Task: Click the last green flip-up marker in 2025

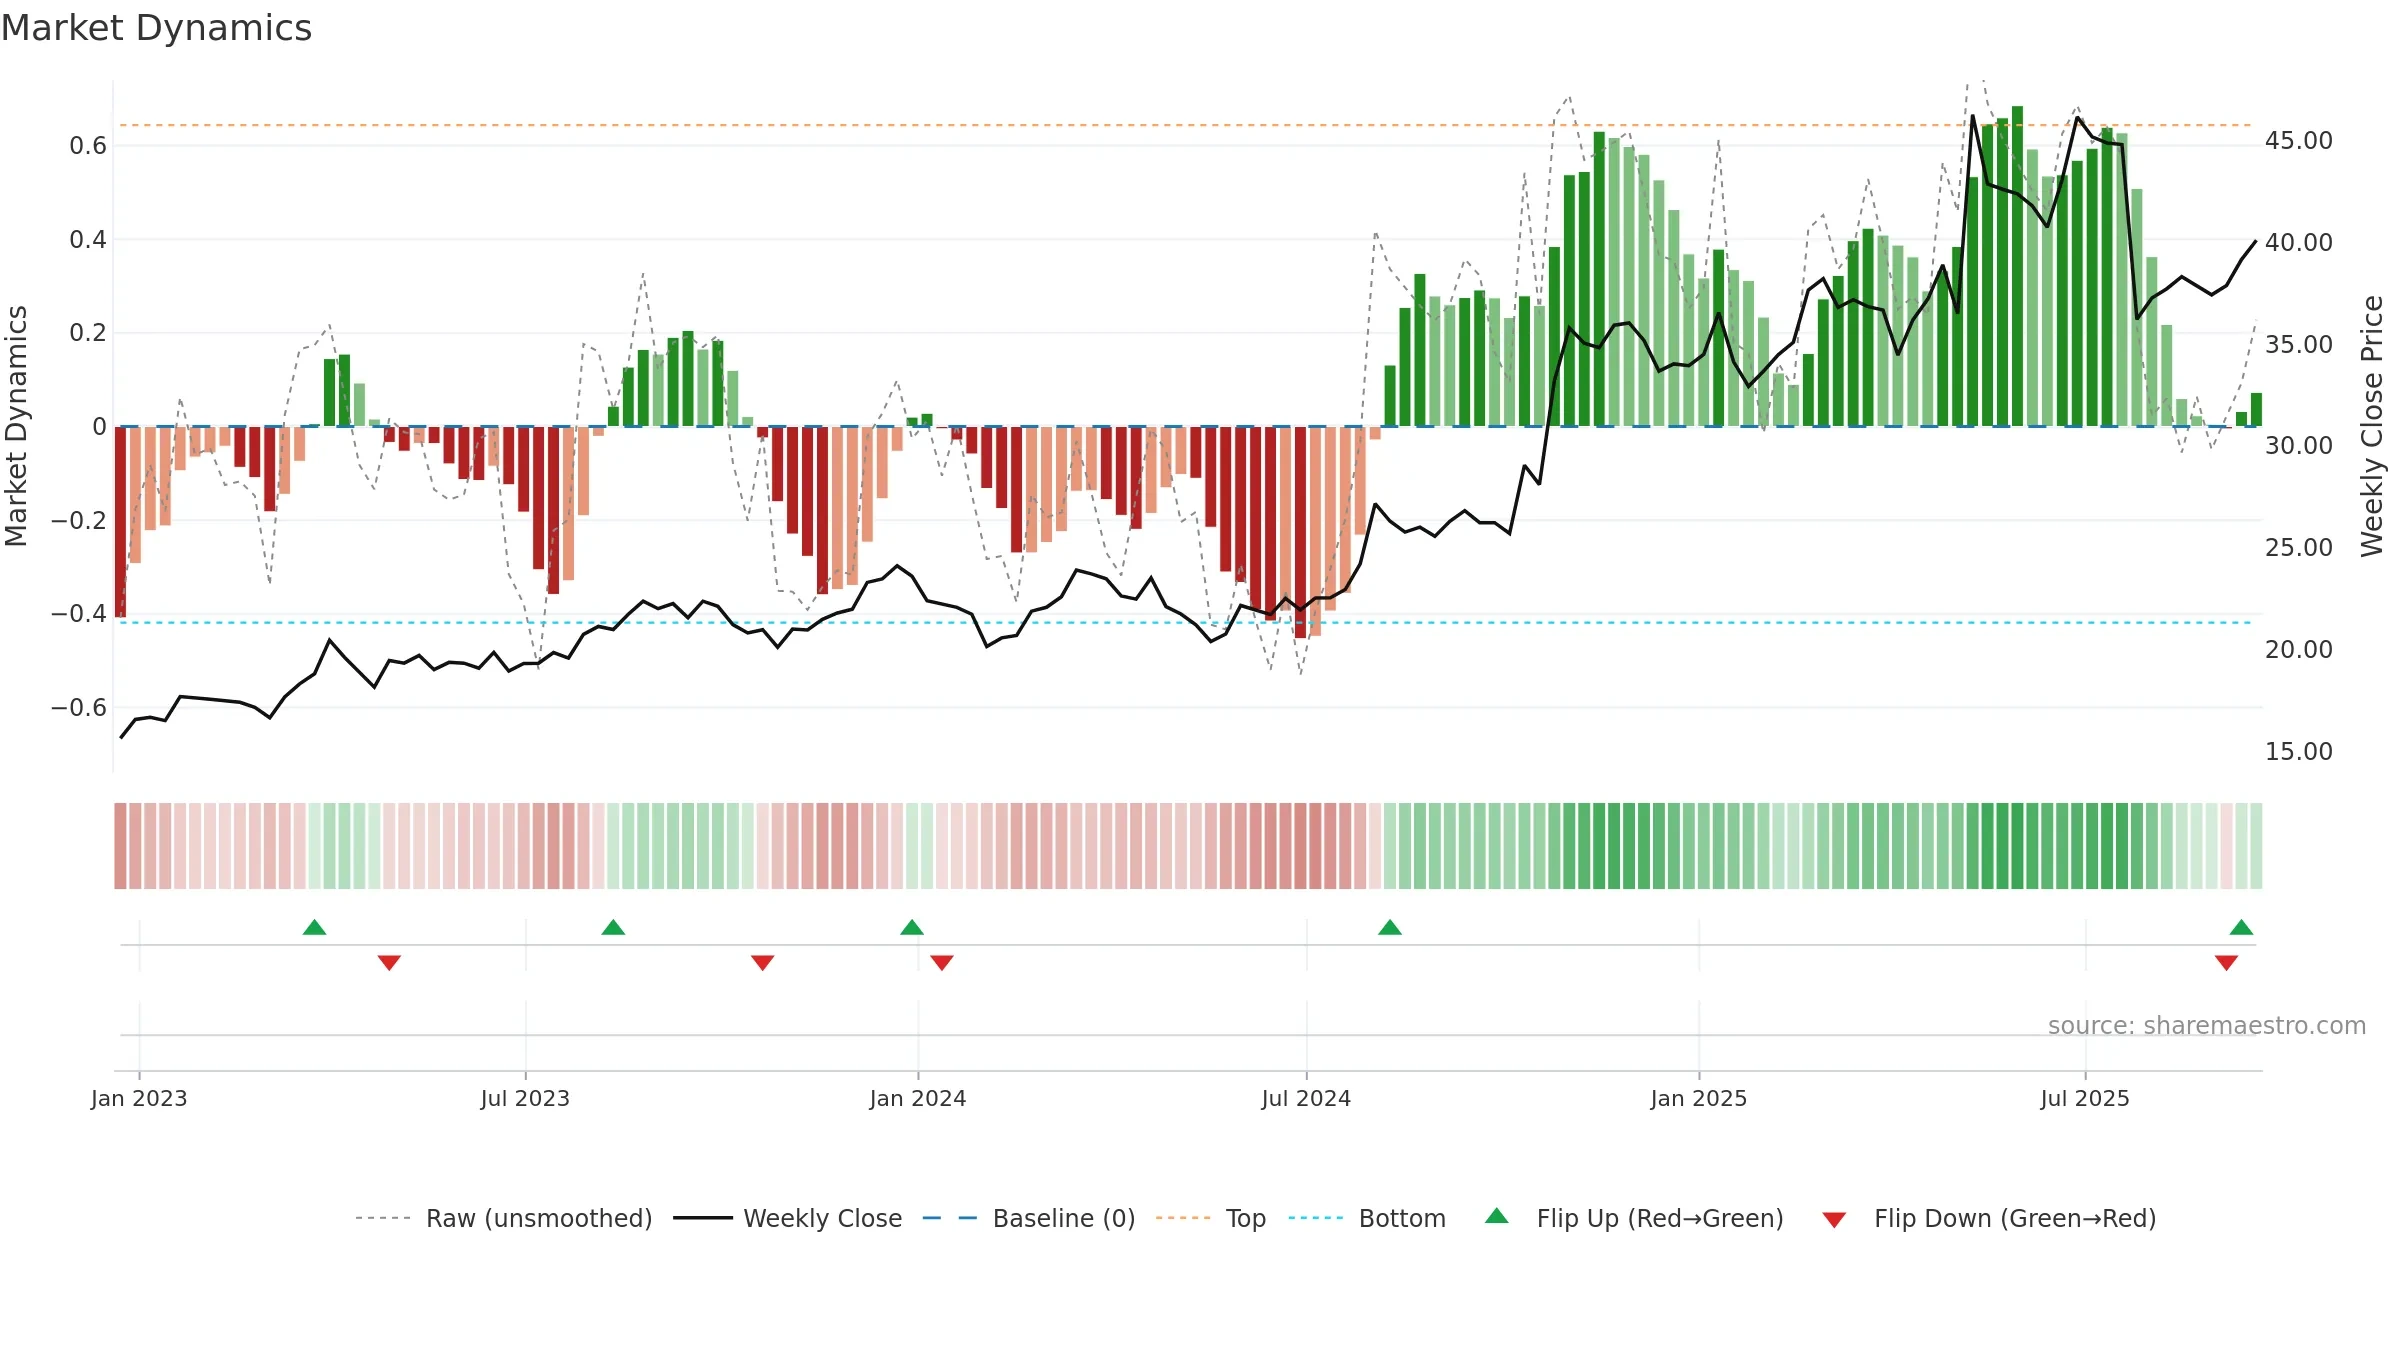Action: click(2241, 927)
